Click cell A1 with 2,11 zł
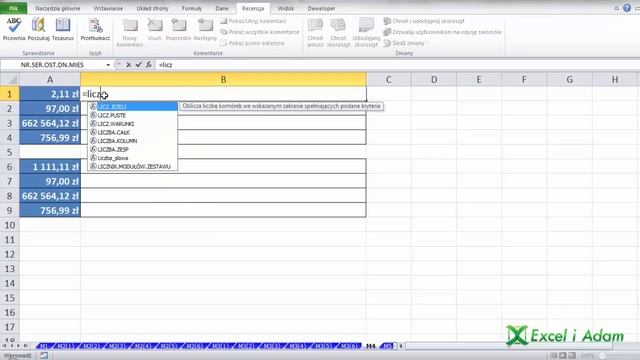Viewport: 640px width, 360px height. coord(50,94)
